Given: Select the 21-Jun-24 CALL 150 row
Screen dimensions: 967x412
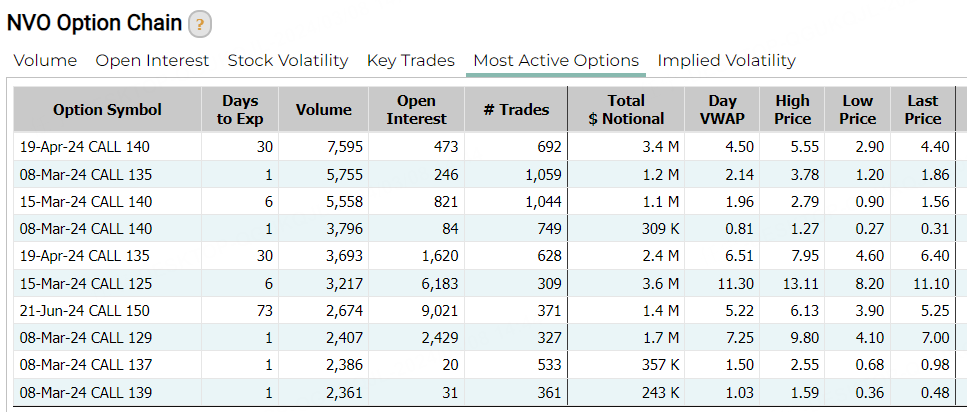Looking at the screenshot, I should click(x=484, y=311).
